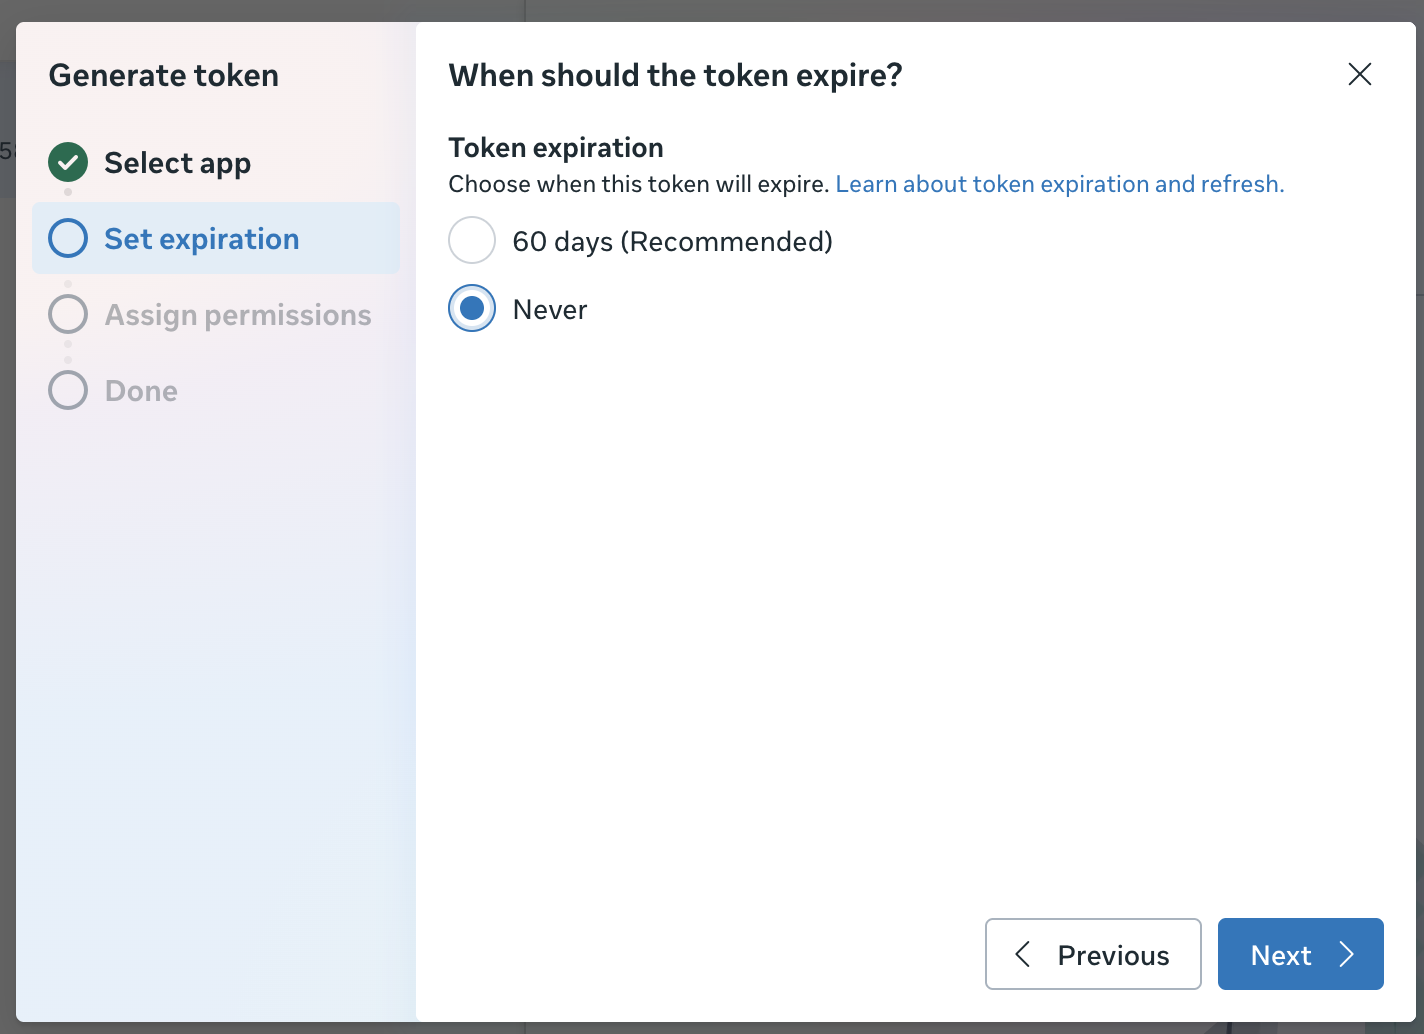Select the 60 days radio button
Screen dimensions: 1424x1034
(x=472, y=240)
